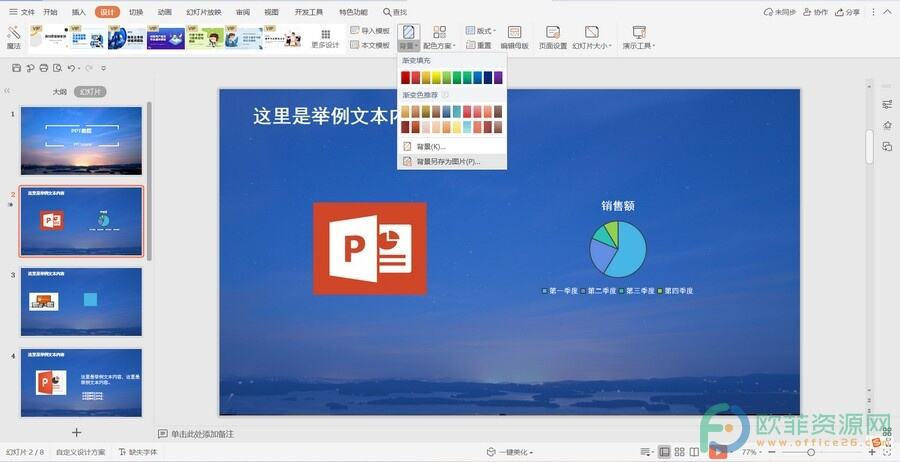Click the redo arrow icon
Screen dimensions: 900x462
pyautogui.click(x=89, y=68)
